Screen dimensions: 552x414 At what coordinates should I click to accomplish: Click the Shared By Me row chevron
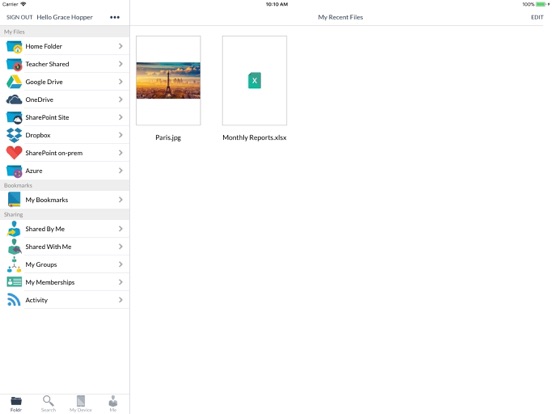click(x=120, y=229)
